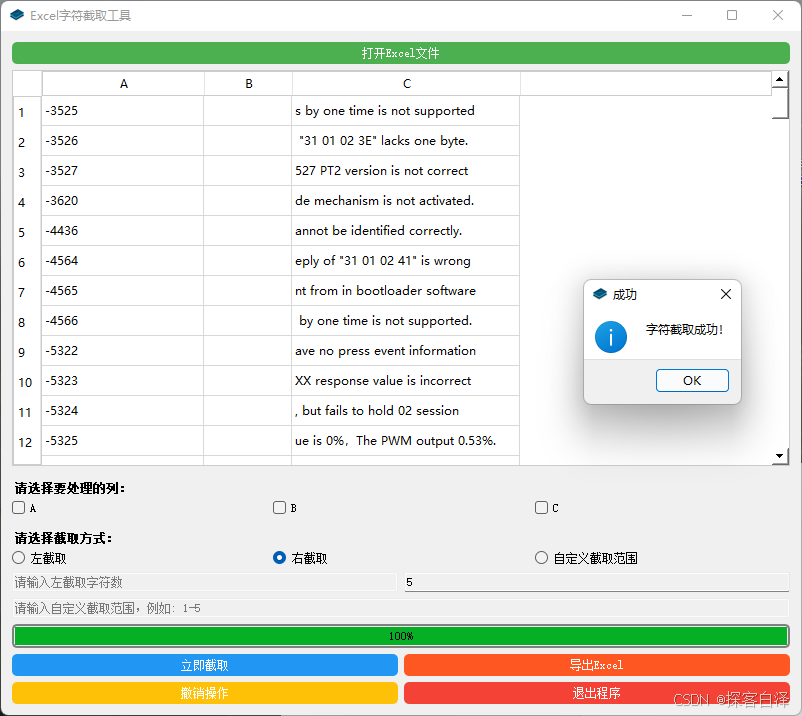Minimize the Excel字符截取工具 window
The height and width of the screenshot is (716, 802).
pyautogui.click(x=687, y=15)
